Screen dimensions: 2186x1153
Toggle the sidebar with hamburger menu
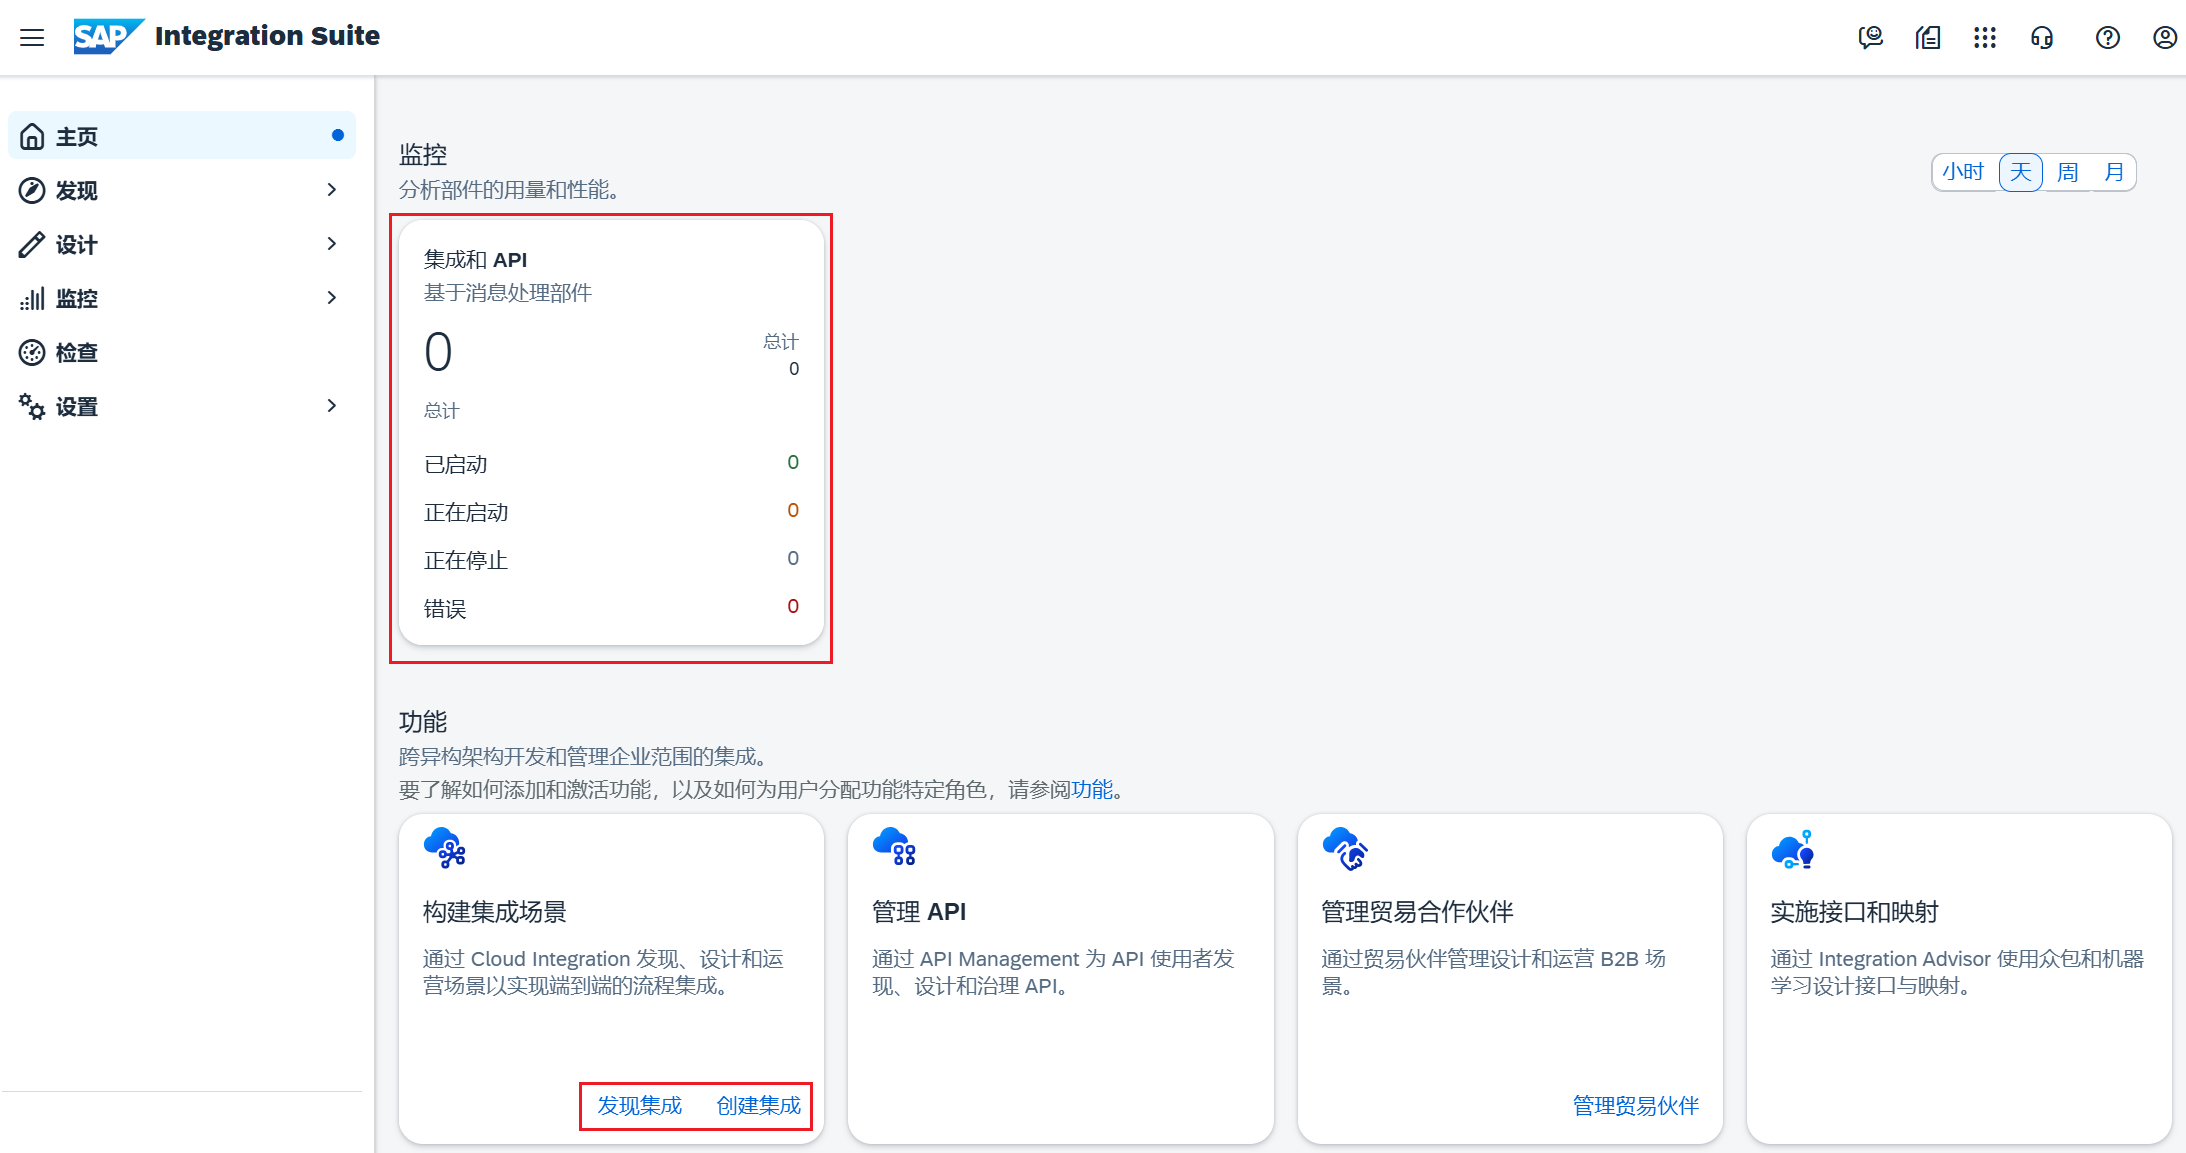click(31, 37)
